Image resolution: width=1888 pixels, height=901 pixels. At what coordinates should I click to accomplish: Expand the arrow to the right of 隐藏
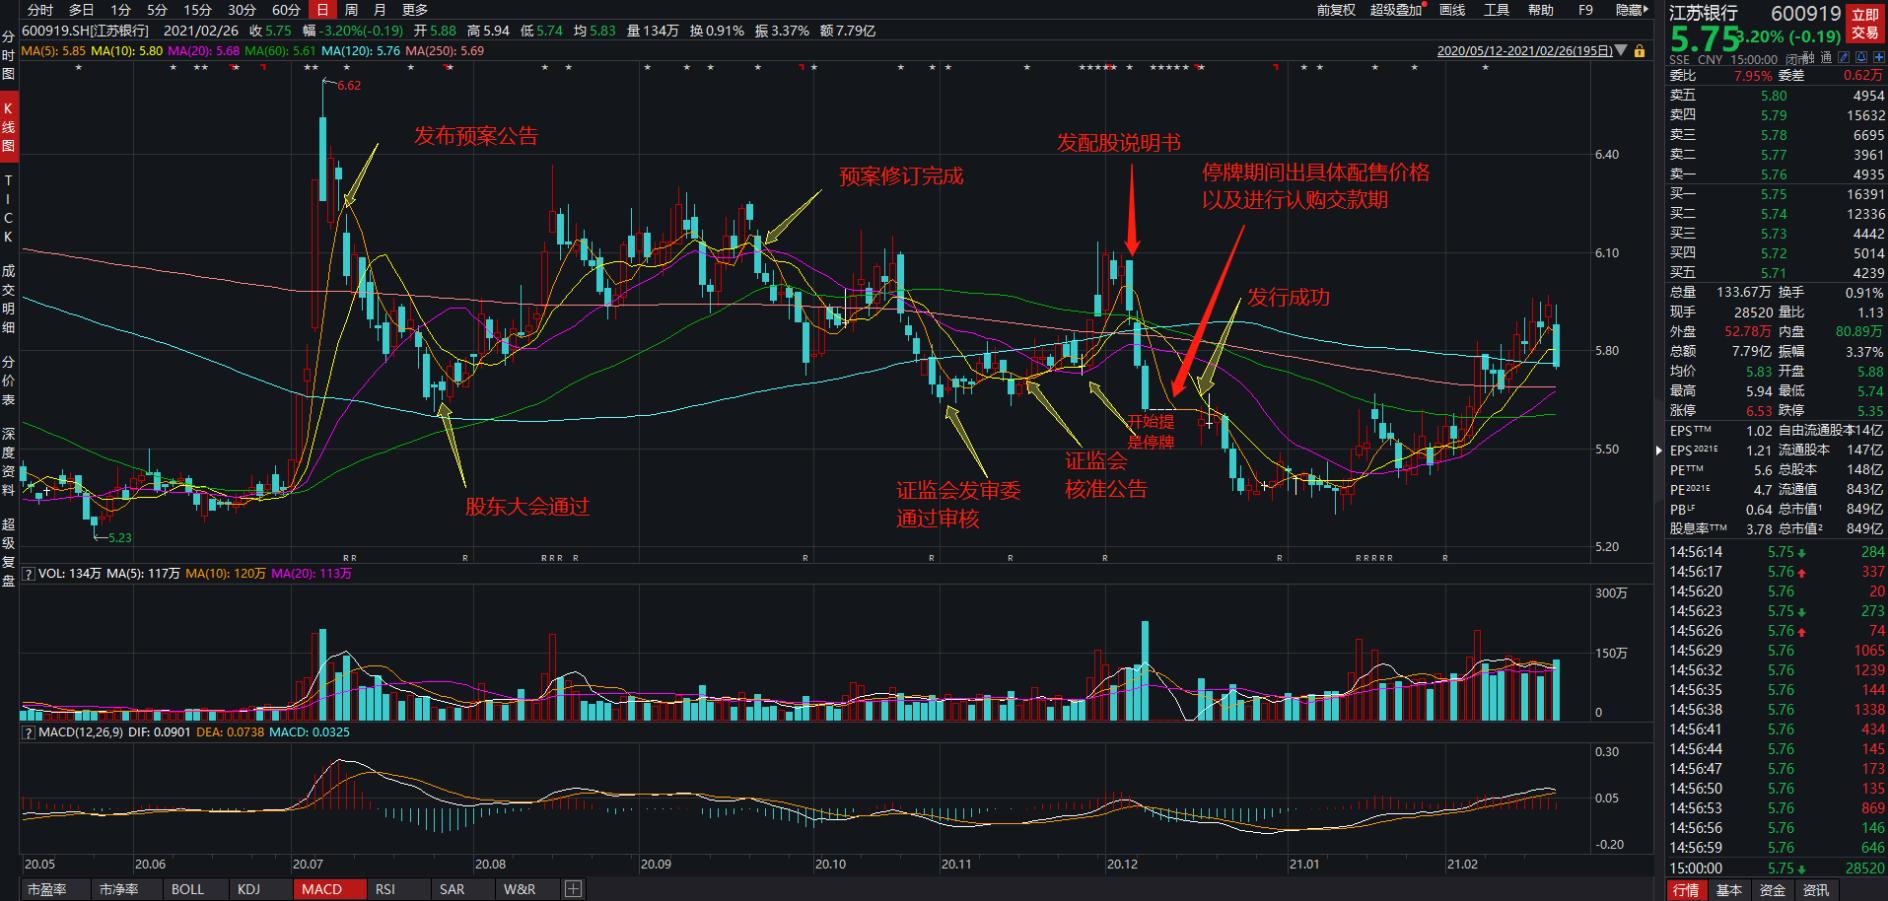(1648, 12)
